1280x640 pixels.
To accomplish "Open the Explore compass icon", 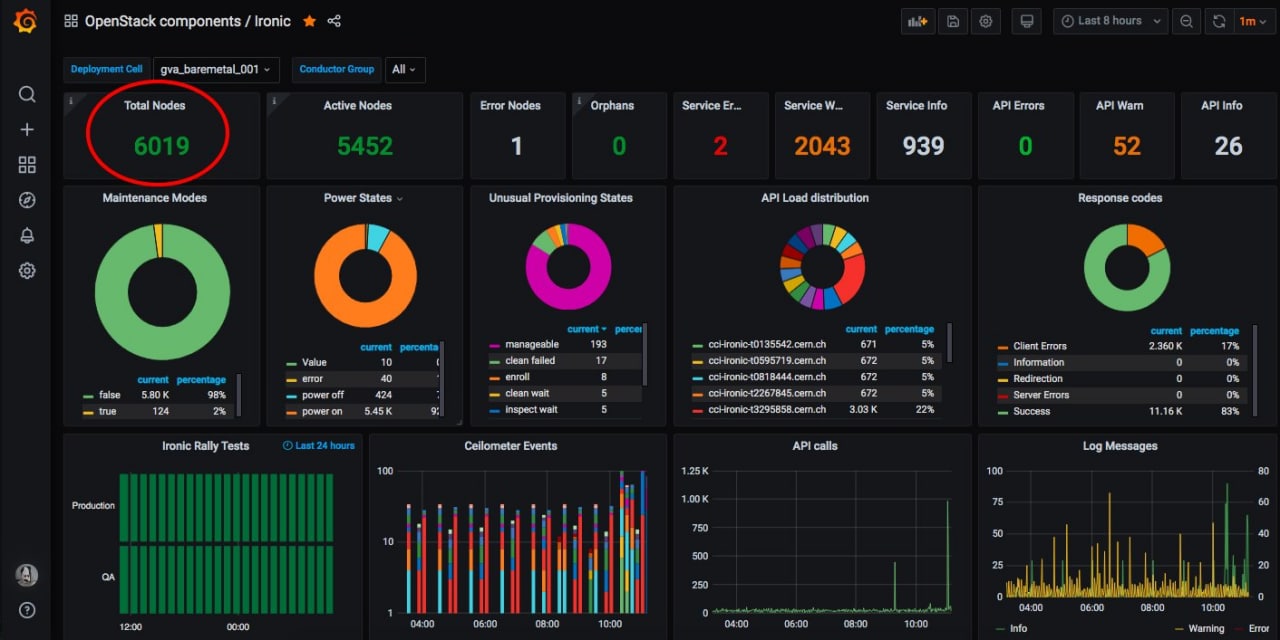I will click(x=27, y=200).
